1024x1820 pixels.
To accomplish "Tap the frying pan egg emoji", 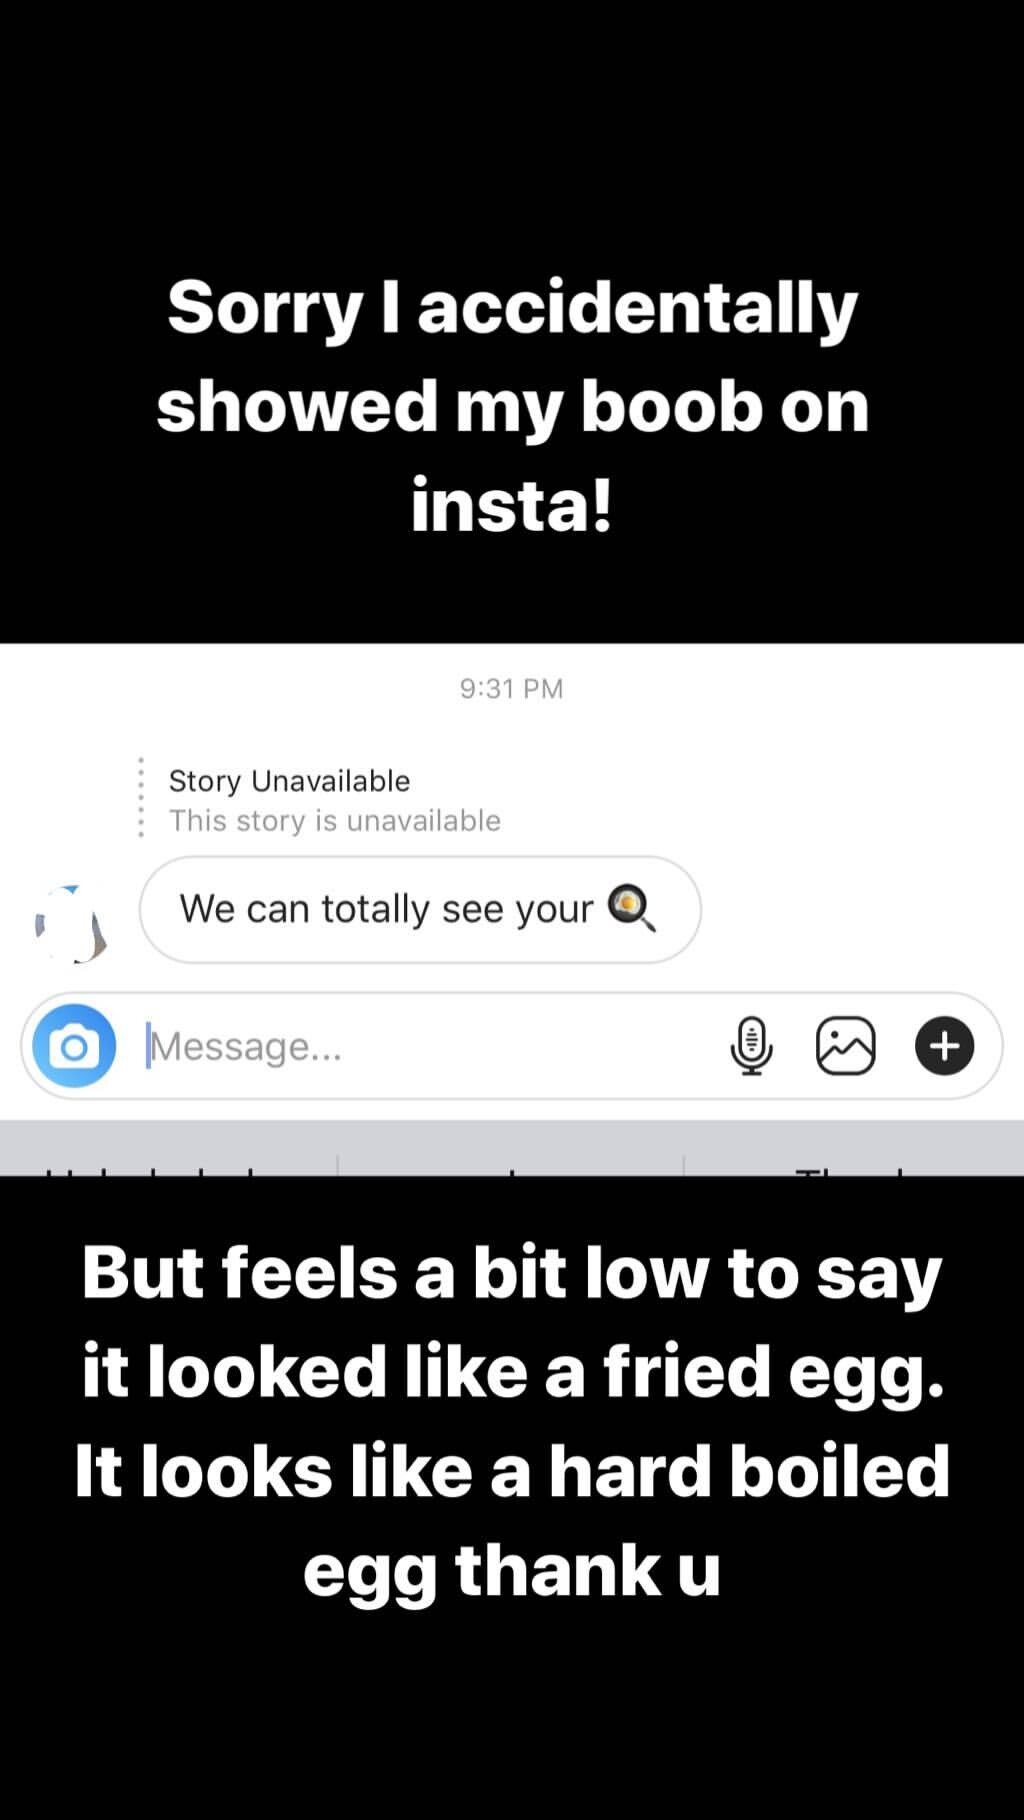I will 632,909.
